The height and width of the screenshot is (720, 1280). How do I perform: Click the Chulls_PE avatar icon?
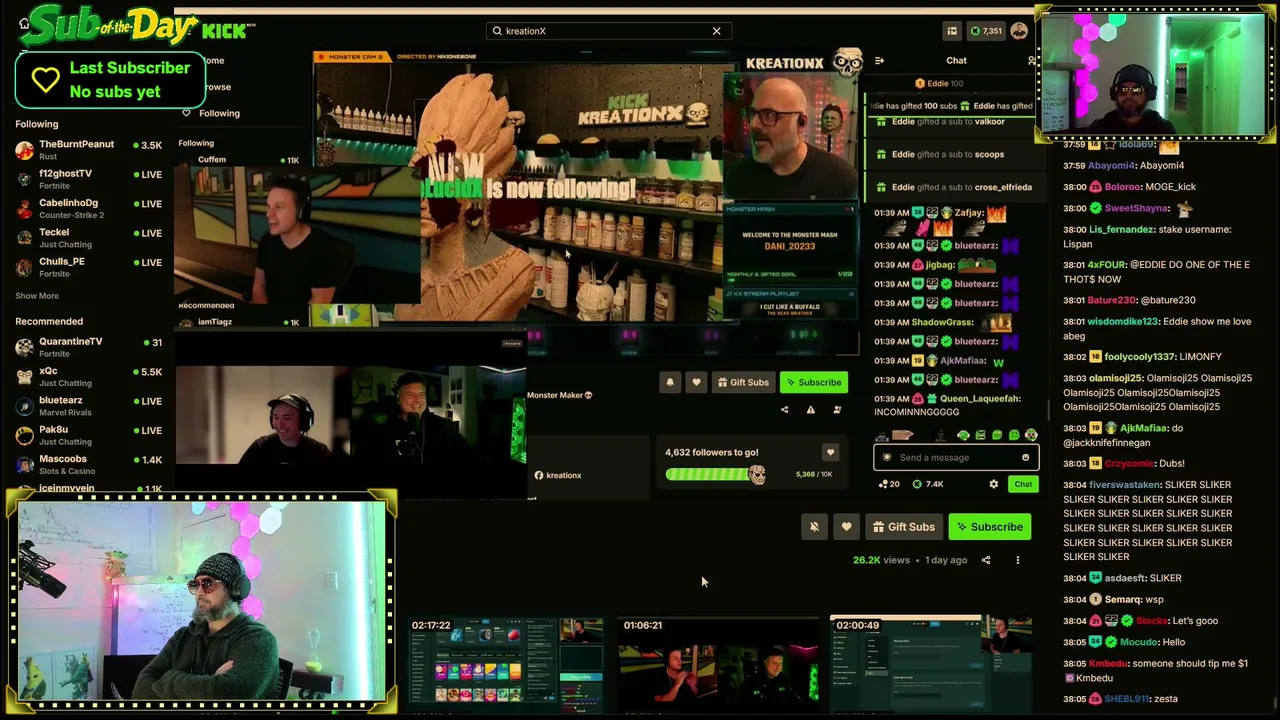(x=24, y=267)
